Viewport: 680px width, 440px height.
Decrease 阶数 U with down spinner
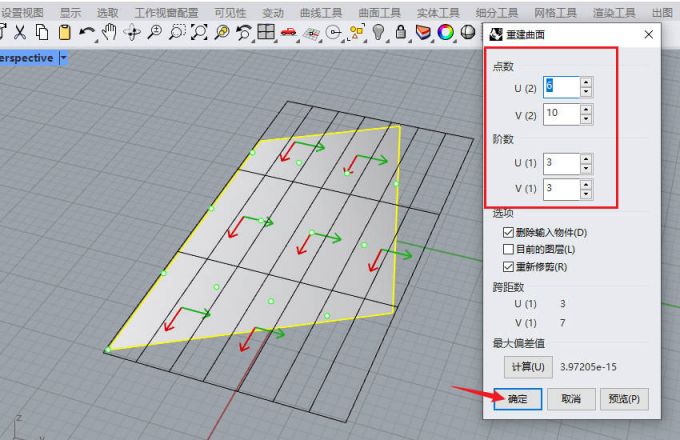click(x=586, y=168)
